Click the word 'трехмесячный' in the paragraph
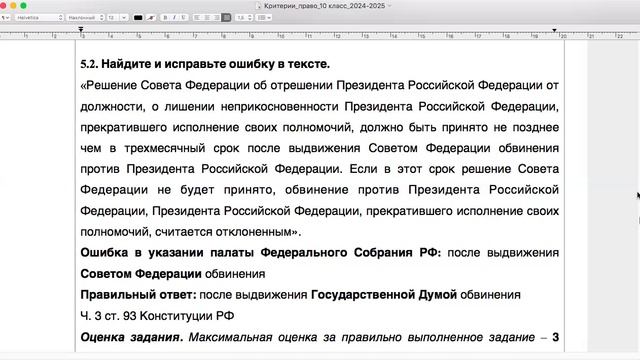 point(165,148)
